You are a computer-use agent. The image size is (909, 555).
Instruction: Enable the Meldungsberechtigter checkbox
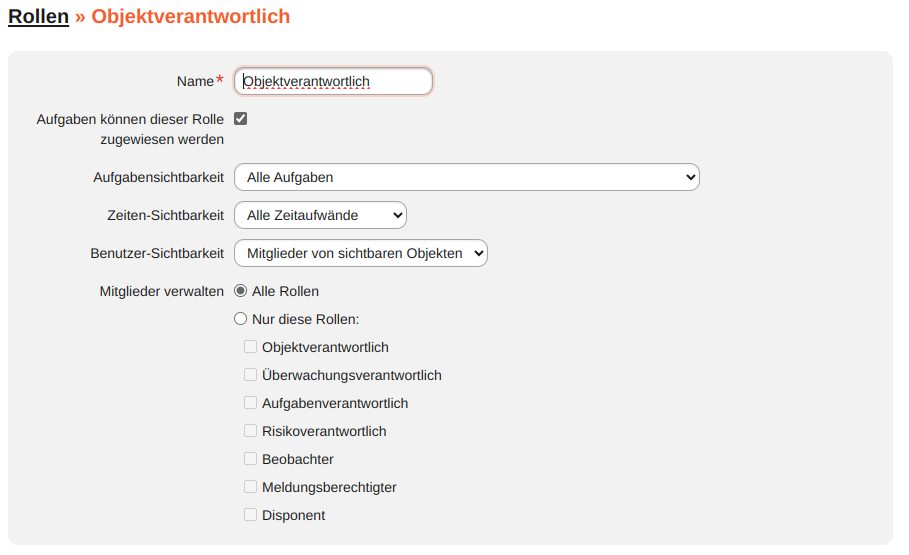tap(250, 487)
